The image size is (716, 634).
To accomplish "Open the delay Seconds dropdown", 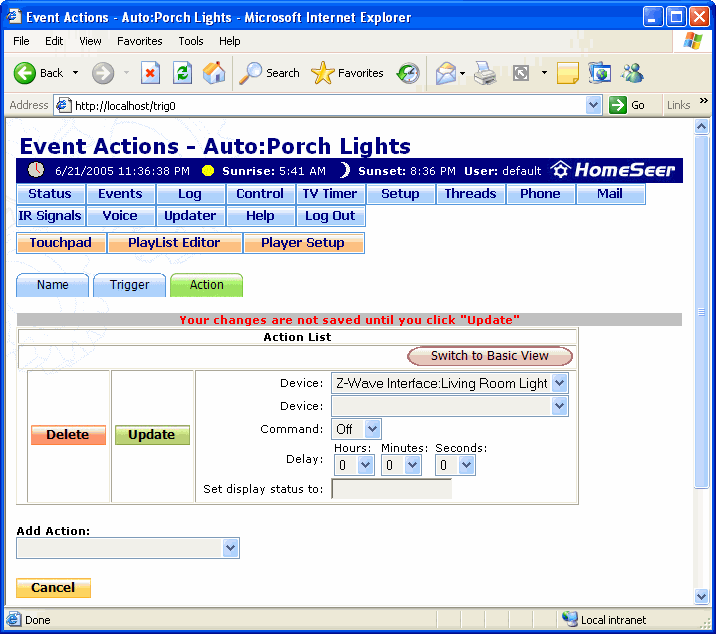I will pyautogui.click(x=466, y=465).
